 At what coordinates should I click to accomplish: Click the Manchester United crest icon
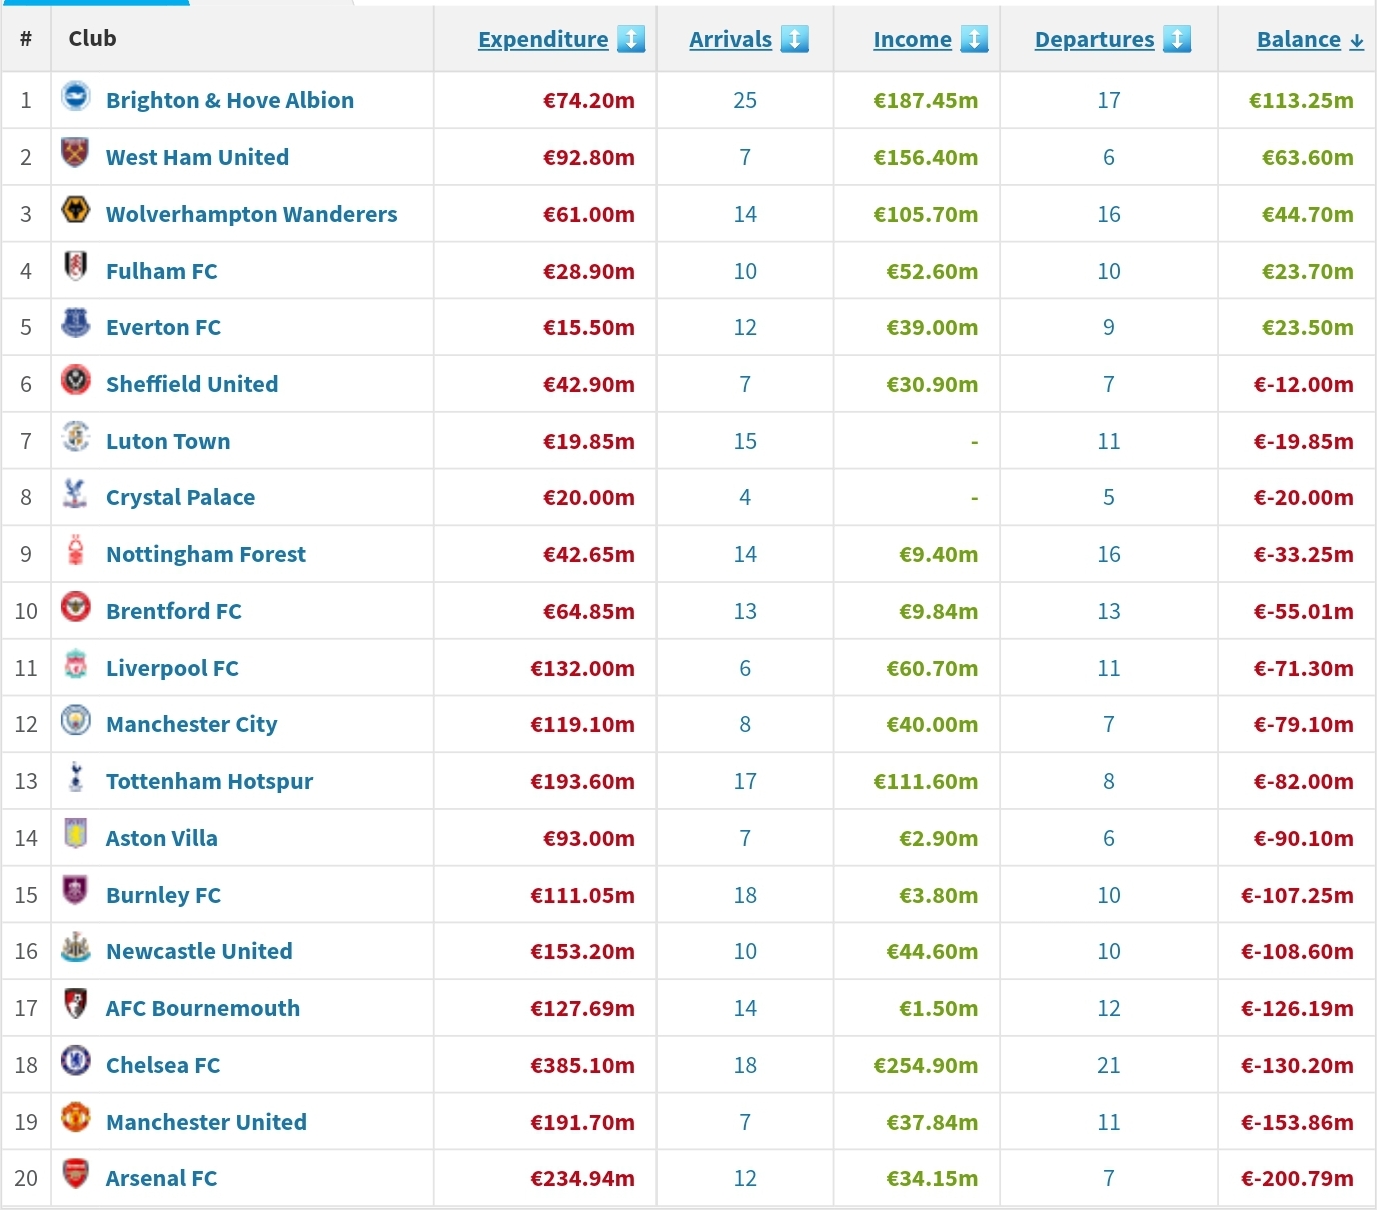click(75, 1117)
